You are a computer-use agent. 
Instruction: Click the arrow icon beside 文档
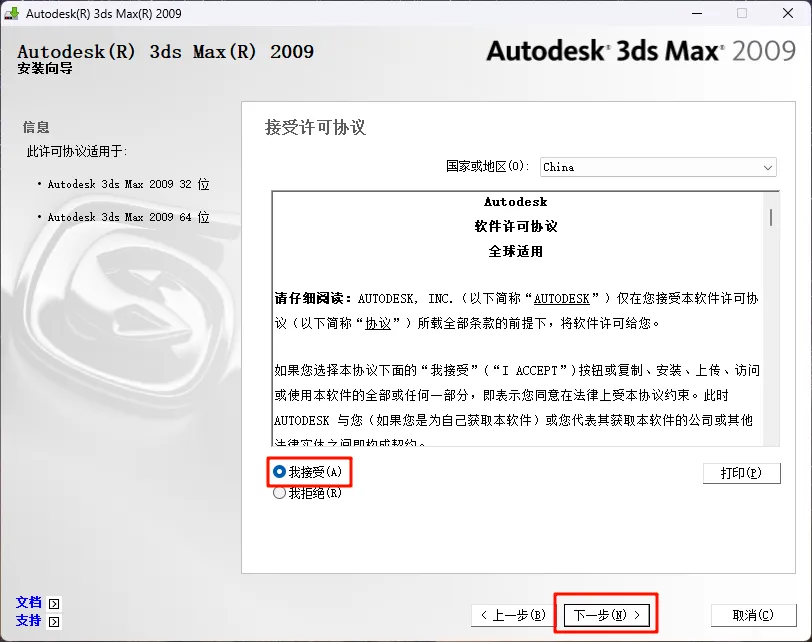[54, 604]
